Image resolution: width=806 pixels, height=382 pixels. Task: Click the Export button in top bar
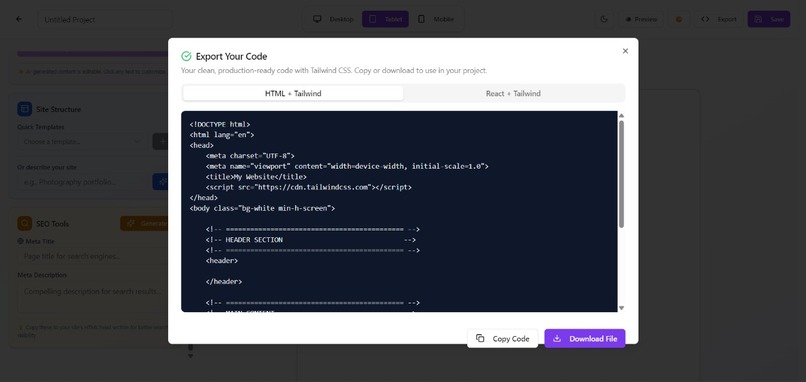point(719,19)
